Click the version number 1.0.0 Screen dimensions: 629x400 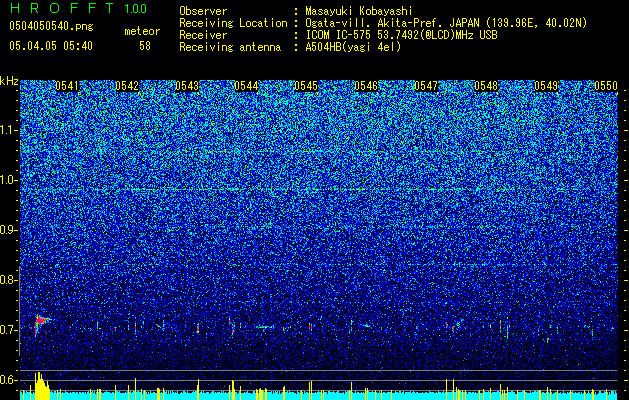coord(136,8)
